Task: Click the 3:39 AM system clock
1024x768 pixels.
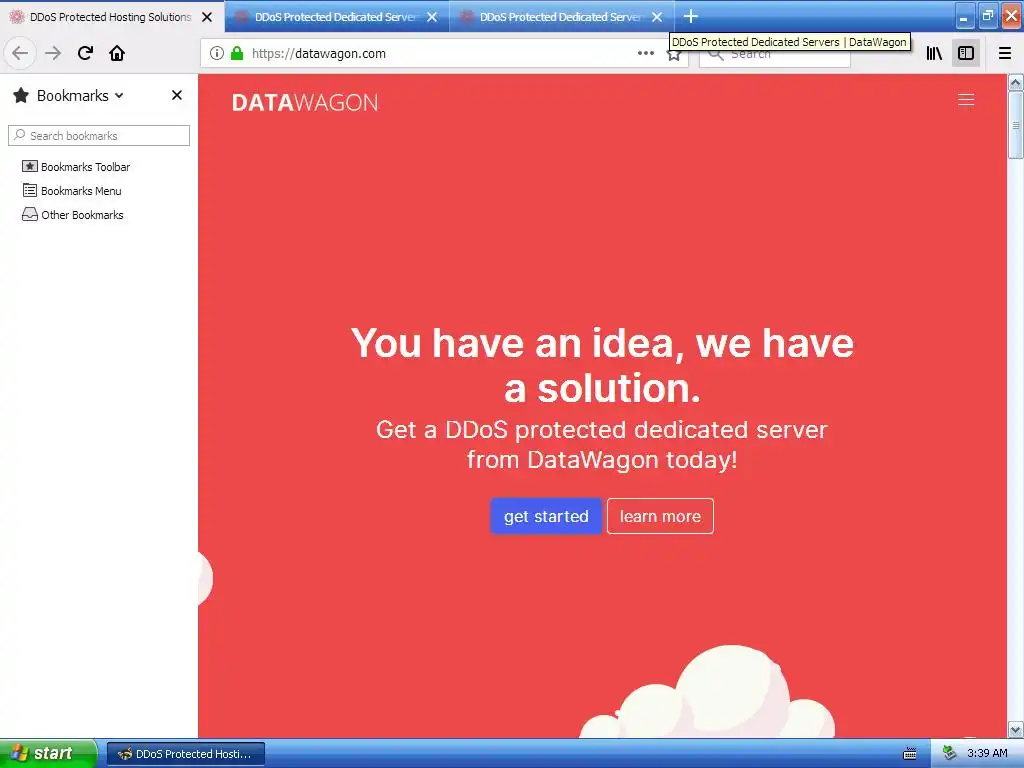Action: point(987,753)
